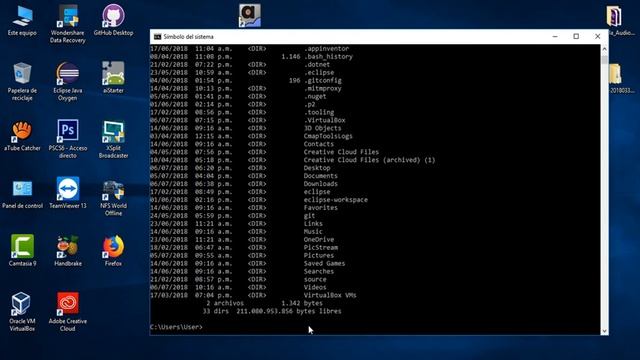Launch Adobe Creative Cloud shortcut
This screenshot has width=640, height=360.
[x=68, y=311]
